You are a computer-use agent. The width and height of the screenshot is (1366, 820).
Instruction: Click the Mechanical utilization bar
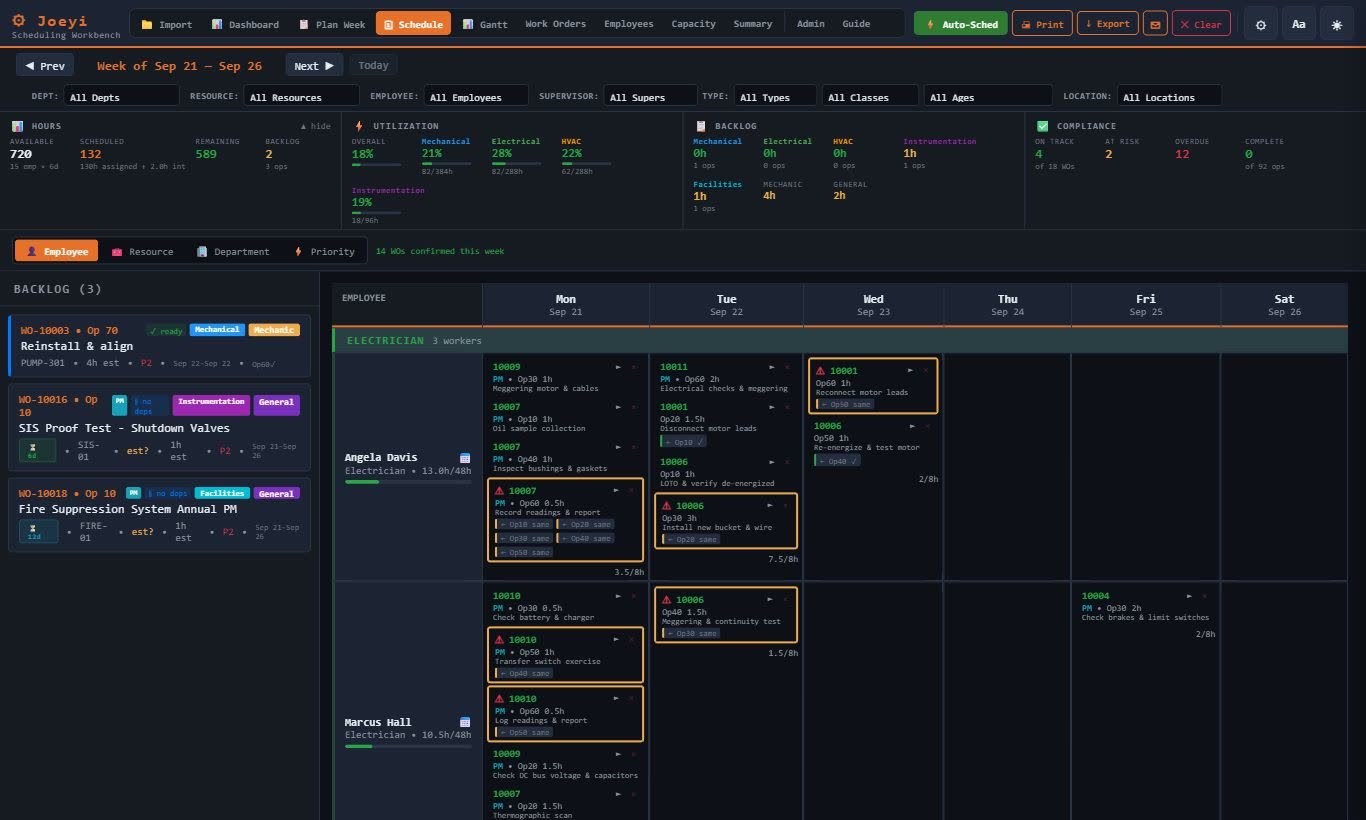(x=446, y=163)
